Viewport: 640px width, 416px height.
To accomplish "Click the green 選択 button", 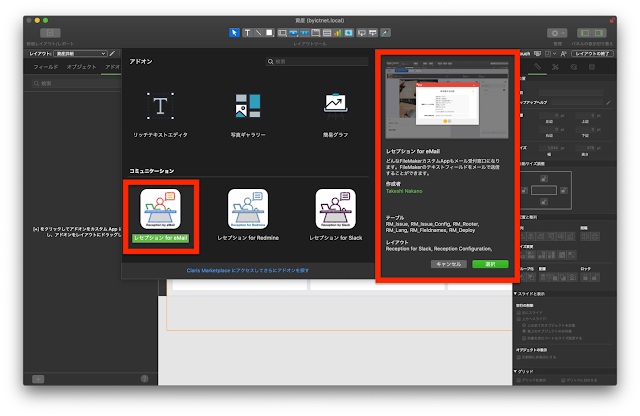I will point(490,264).
